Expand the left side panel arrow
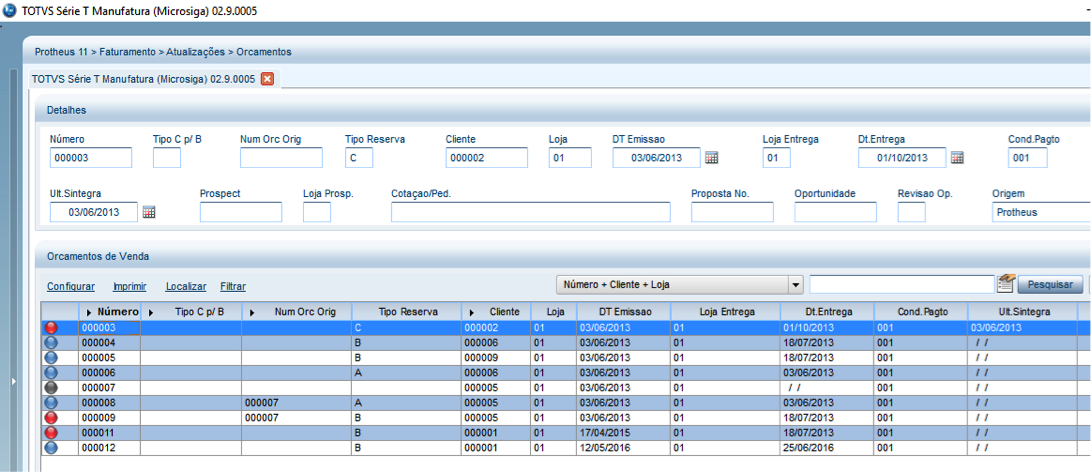Screen dimensions: 1091x472 [x=13, y=381]
